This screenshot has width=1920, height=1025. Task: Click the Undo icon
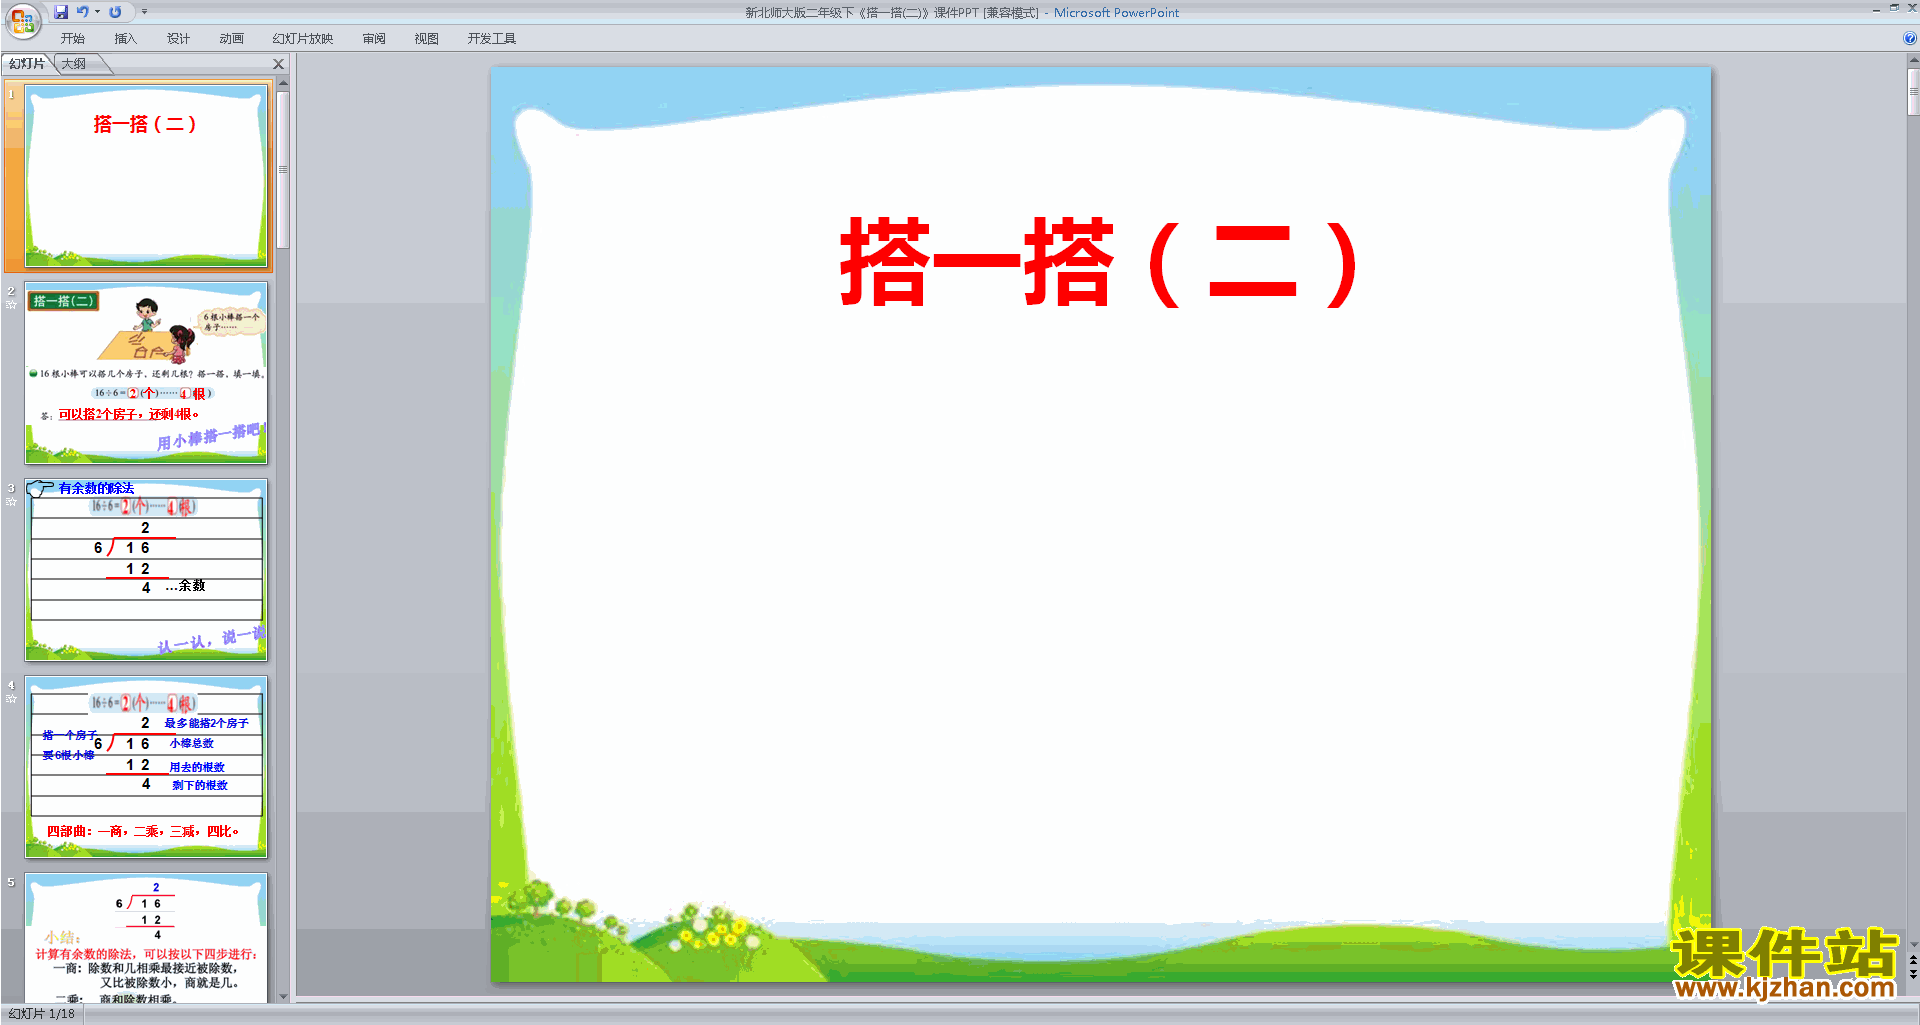coord(83,12)
